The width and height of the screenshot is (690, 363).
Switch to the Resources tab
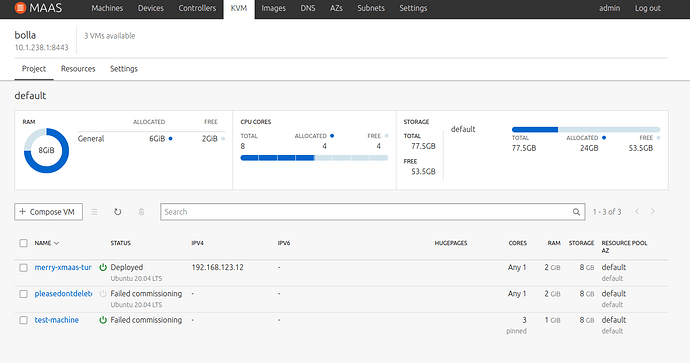(x=78, y=69)
